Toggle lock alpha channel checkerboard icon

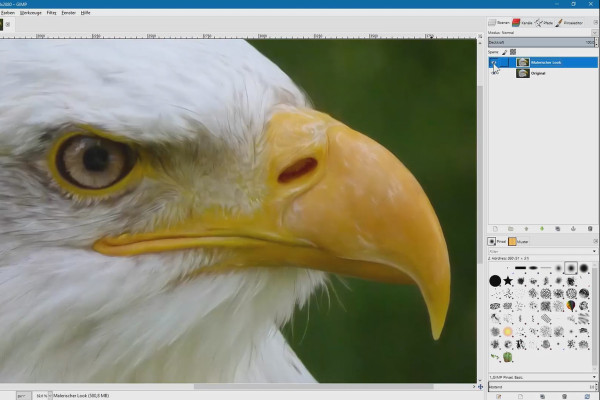[x=513, y=52]
